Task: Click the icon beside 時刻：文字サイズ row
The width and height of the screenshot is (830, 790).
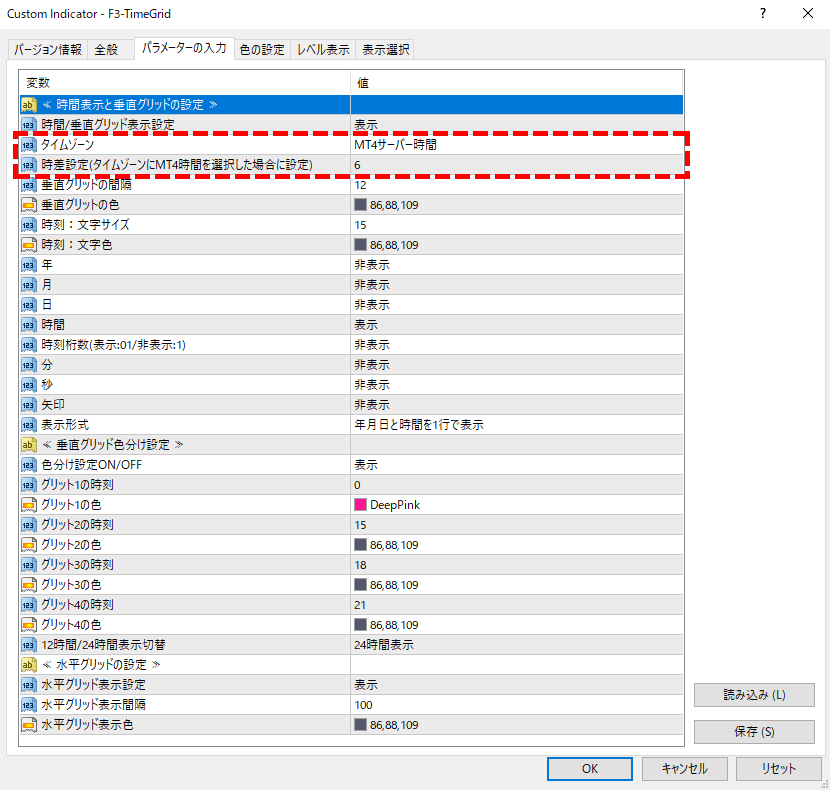Action: (29, 225)
